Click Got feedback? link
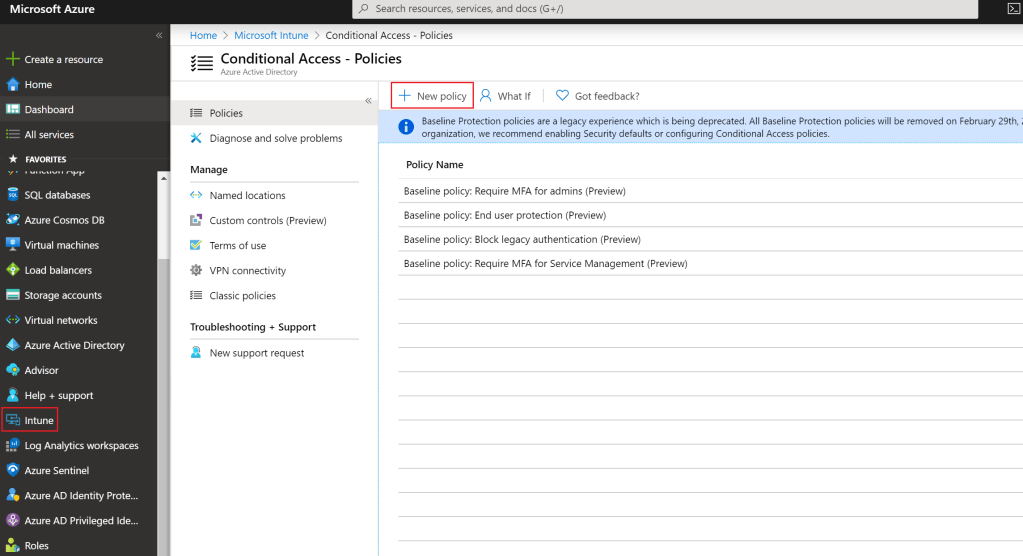 click(x=598, y=96)
